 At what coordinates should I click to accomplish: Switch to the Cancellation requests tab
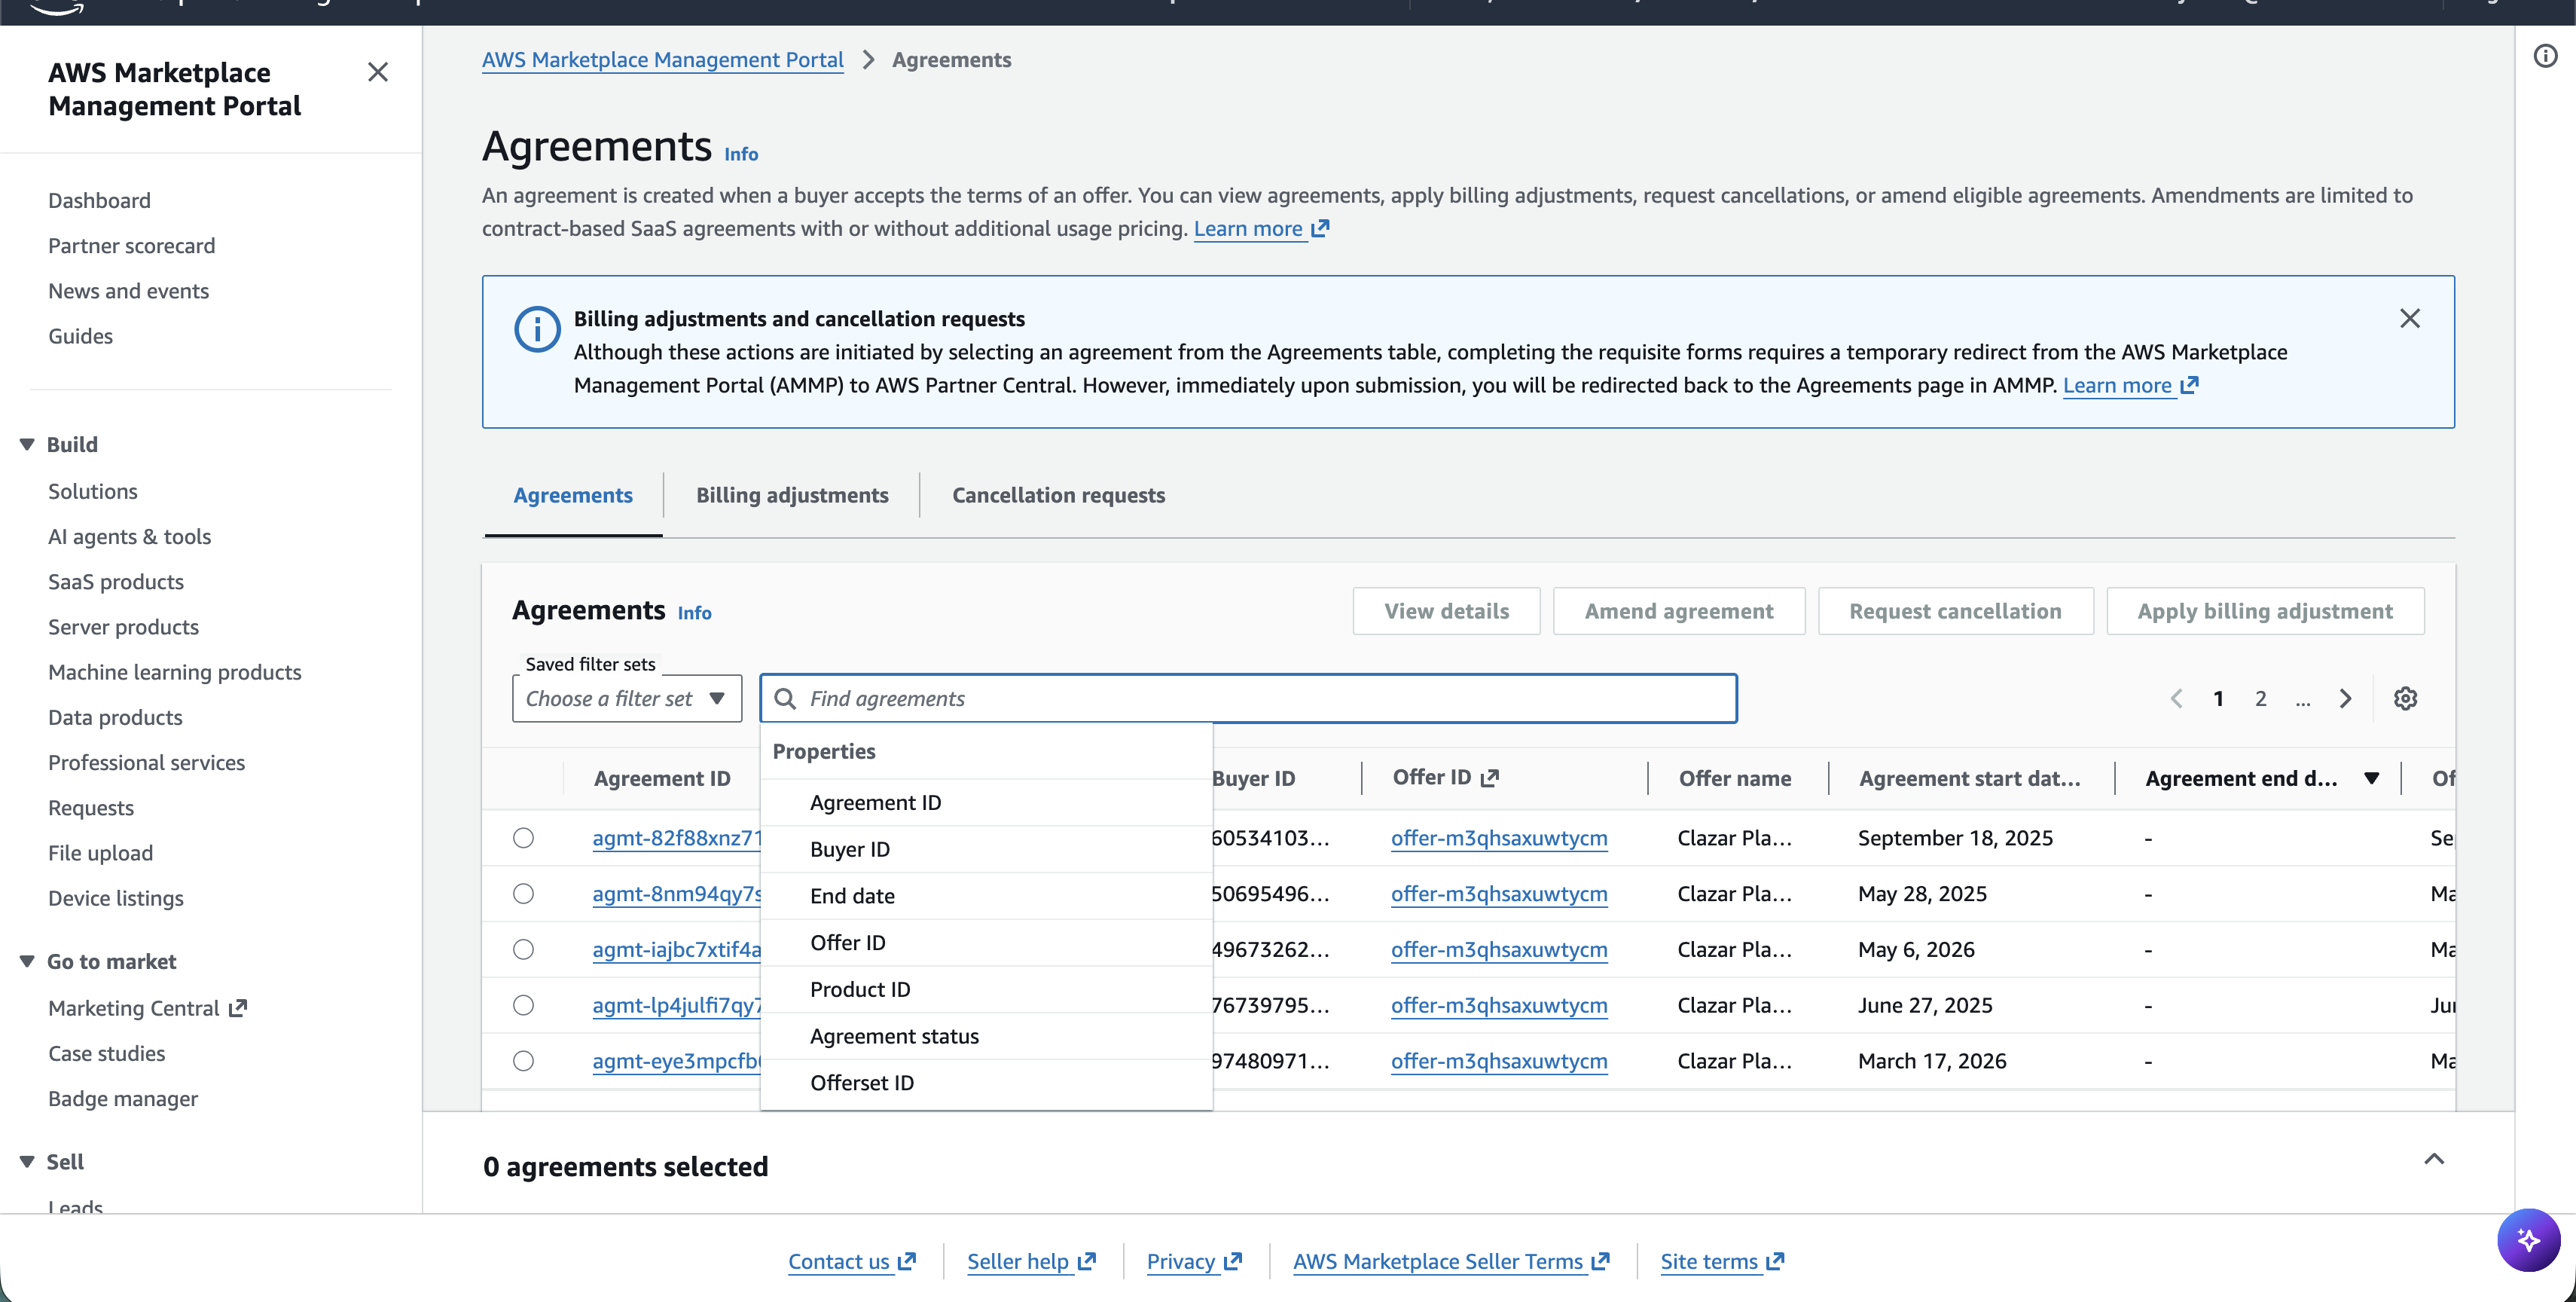1058,495
